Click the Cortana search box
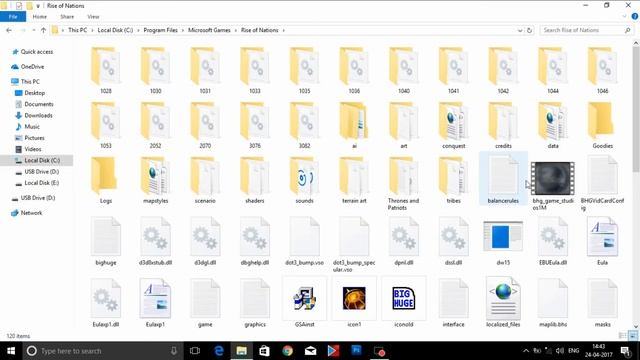 tap(102, 351)
